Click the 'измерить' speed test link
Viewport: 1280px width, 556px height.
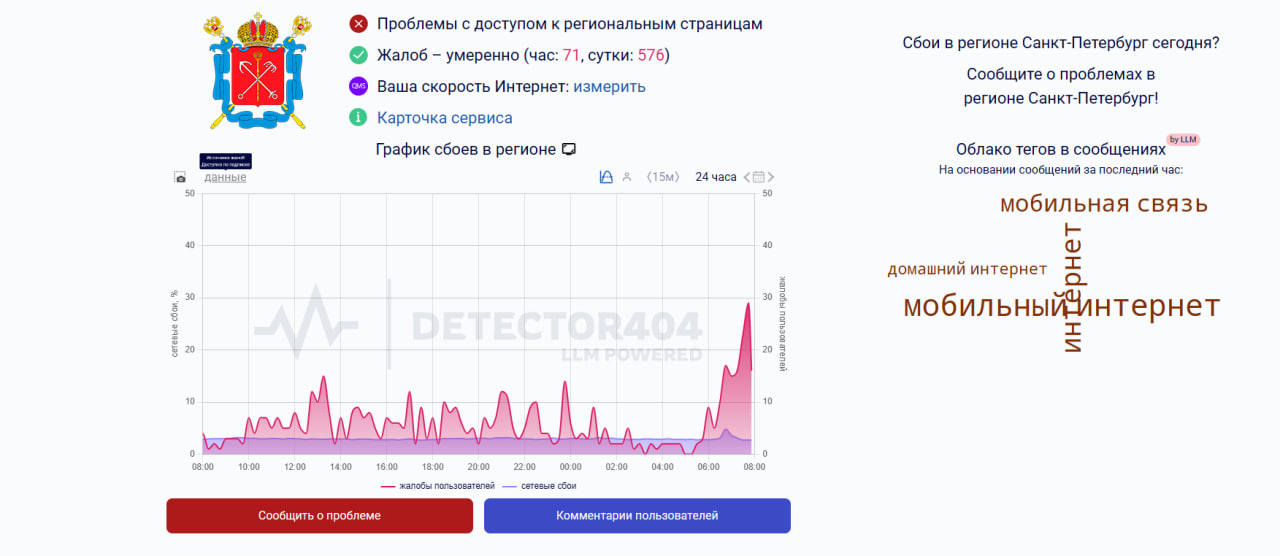point(609,86)
